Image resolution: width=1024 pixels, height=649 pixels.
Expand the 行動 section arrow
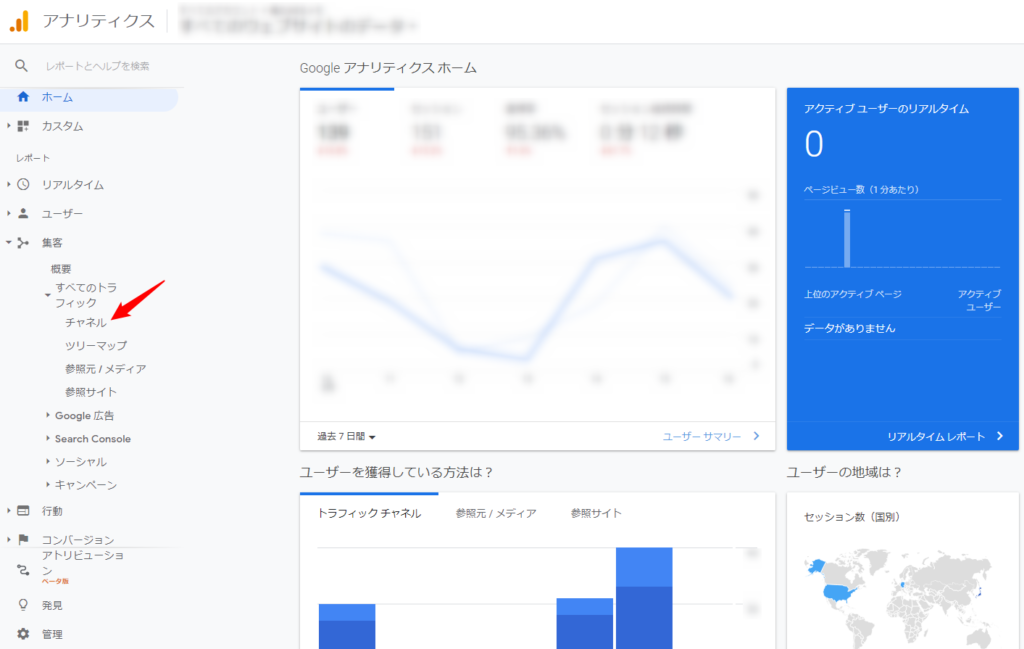[x=8, y=511]
